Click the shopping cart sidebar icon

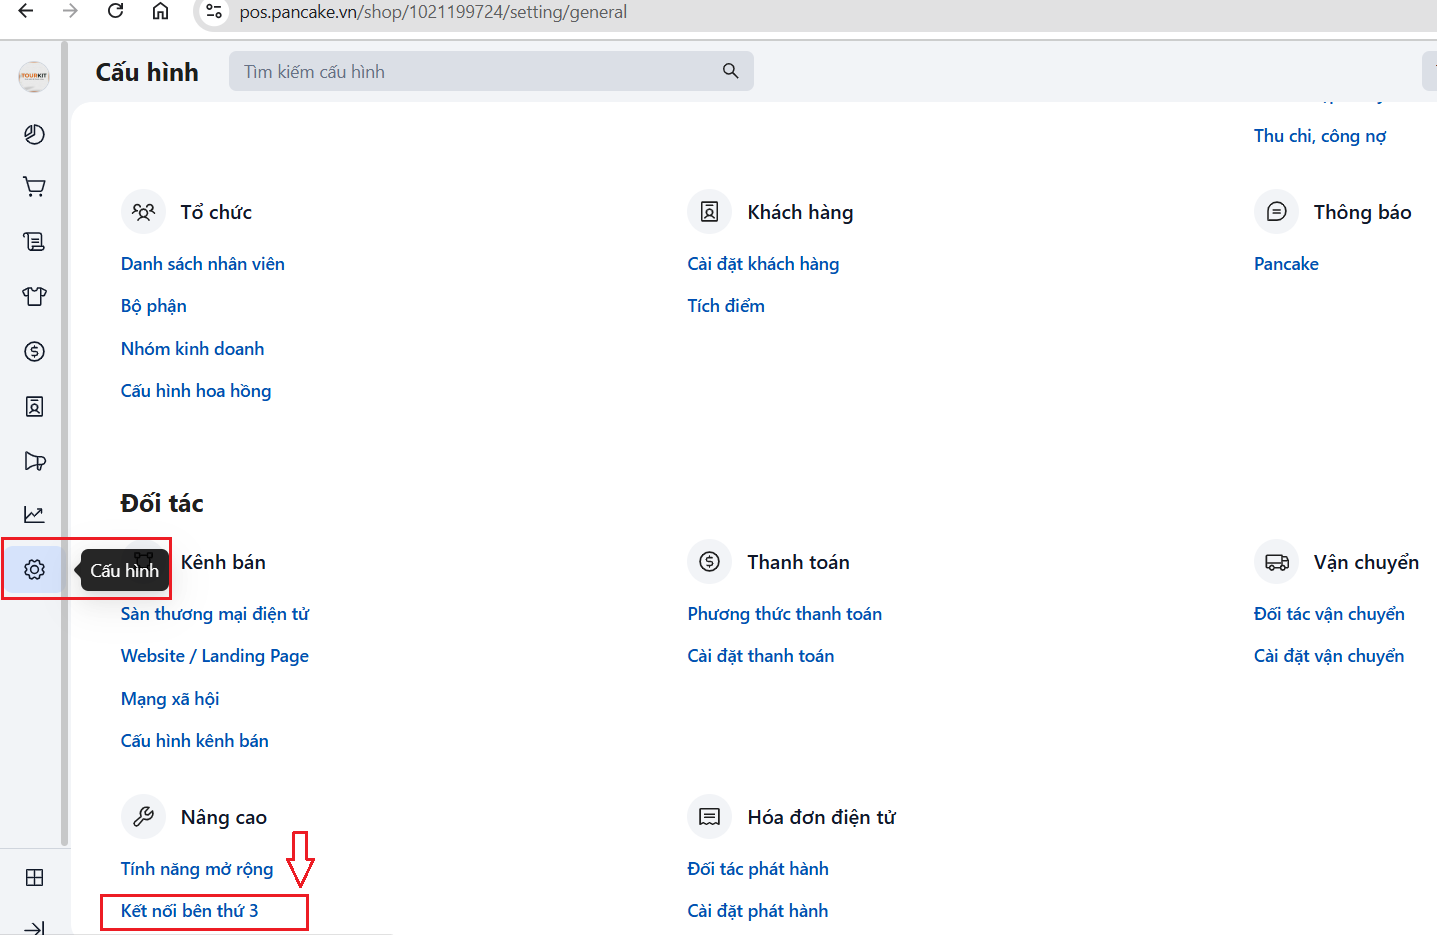[x=34, y=187]
